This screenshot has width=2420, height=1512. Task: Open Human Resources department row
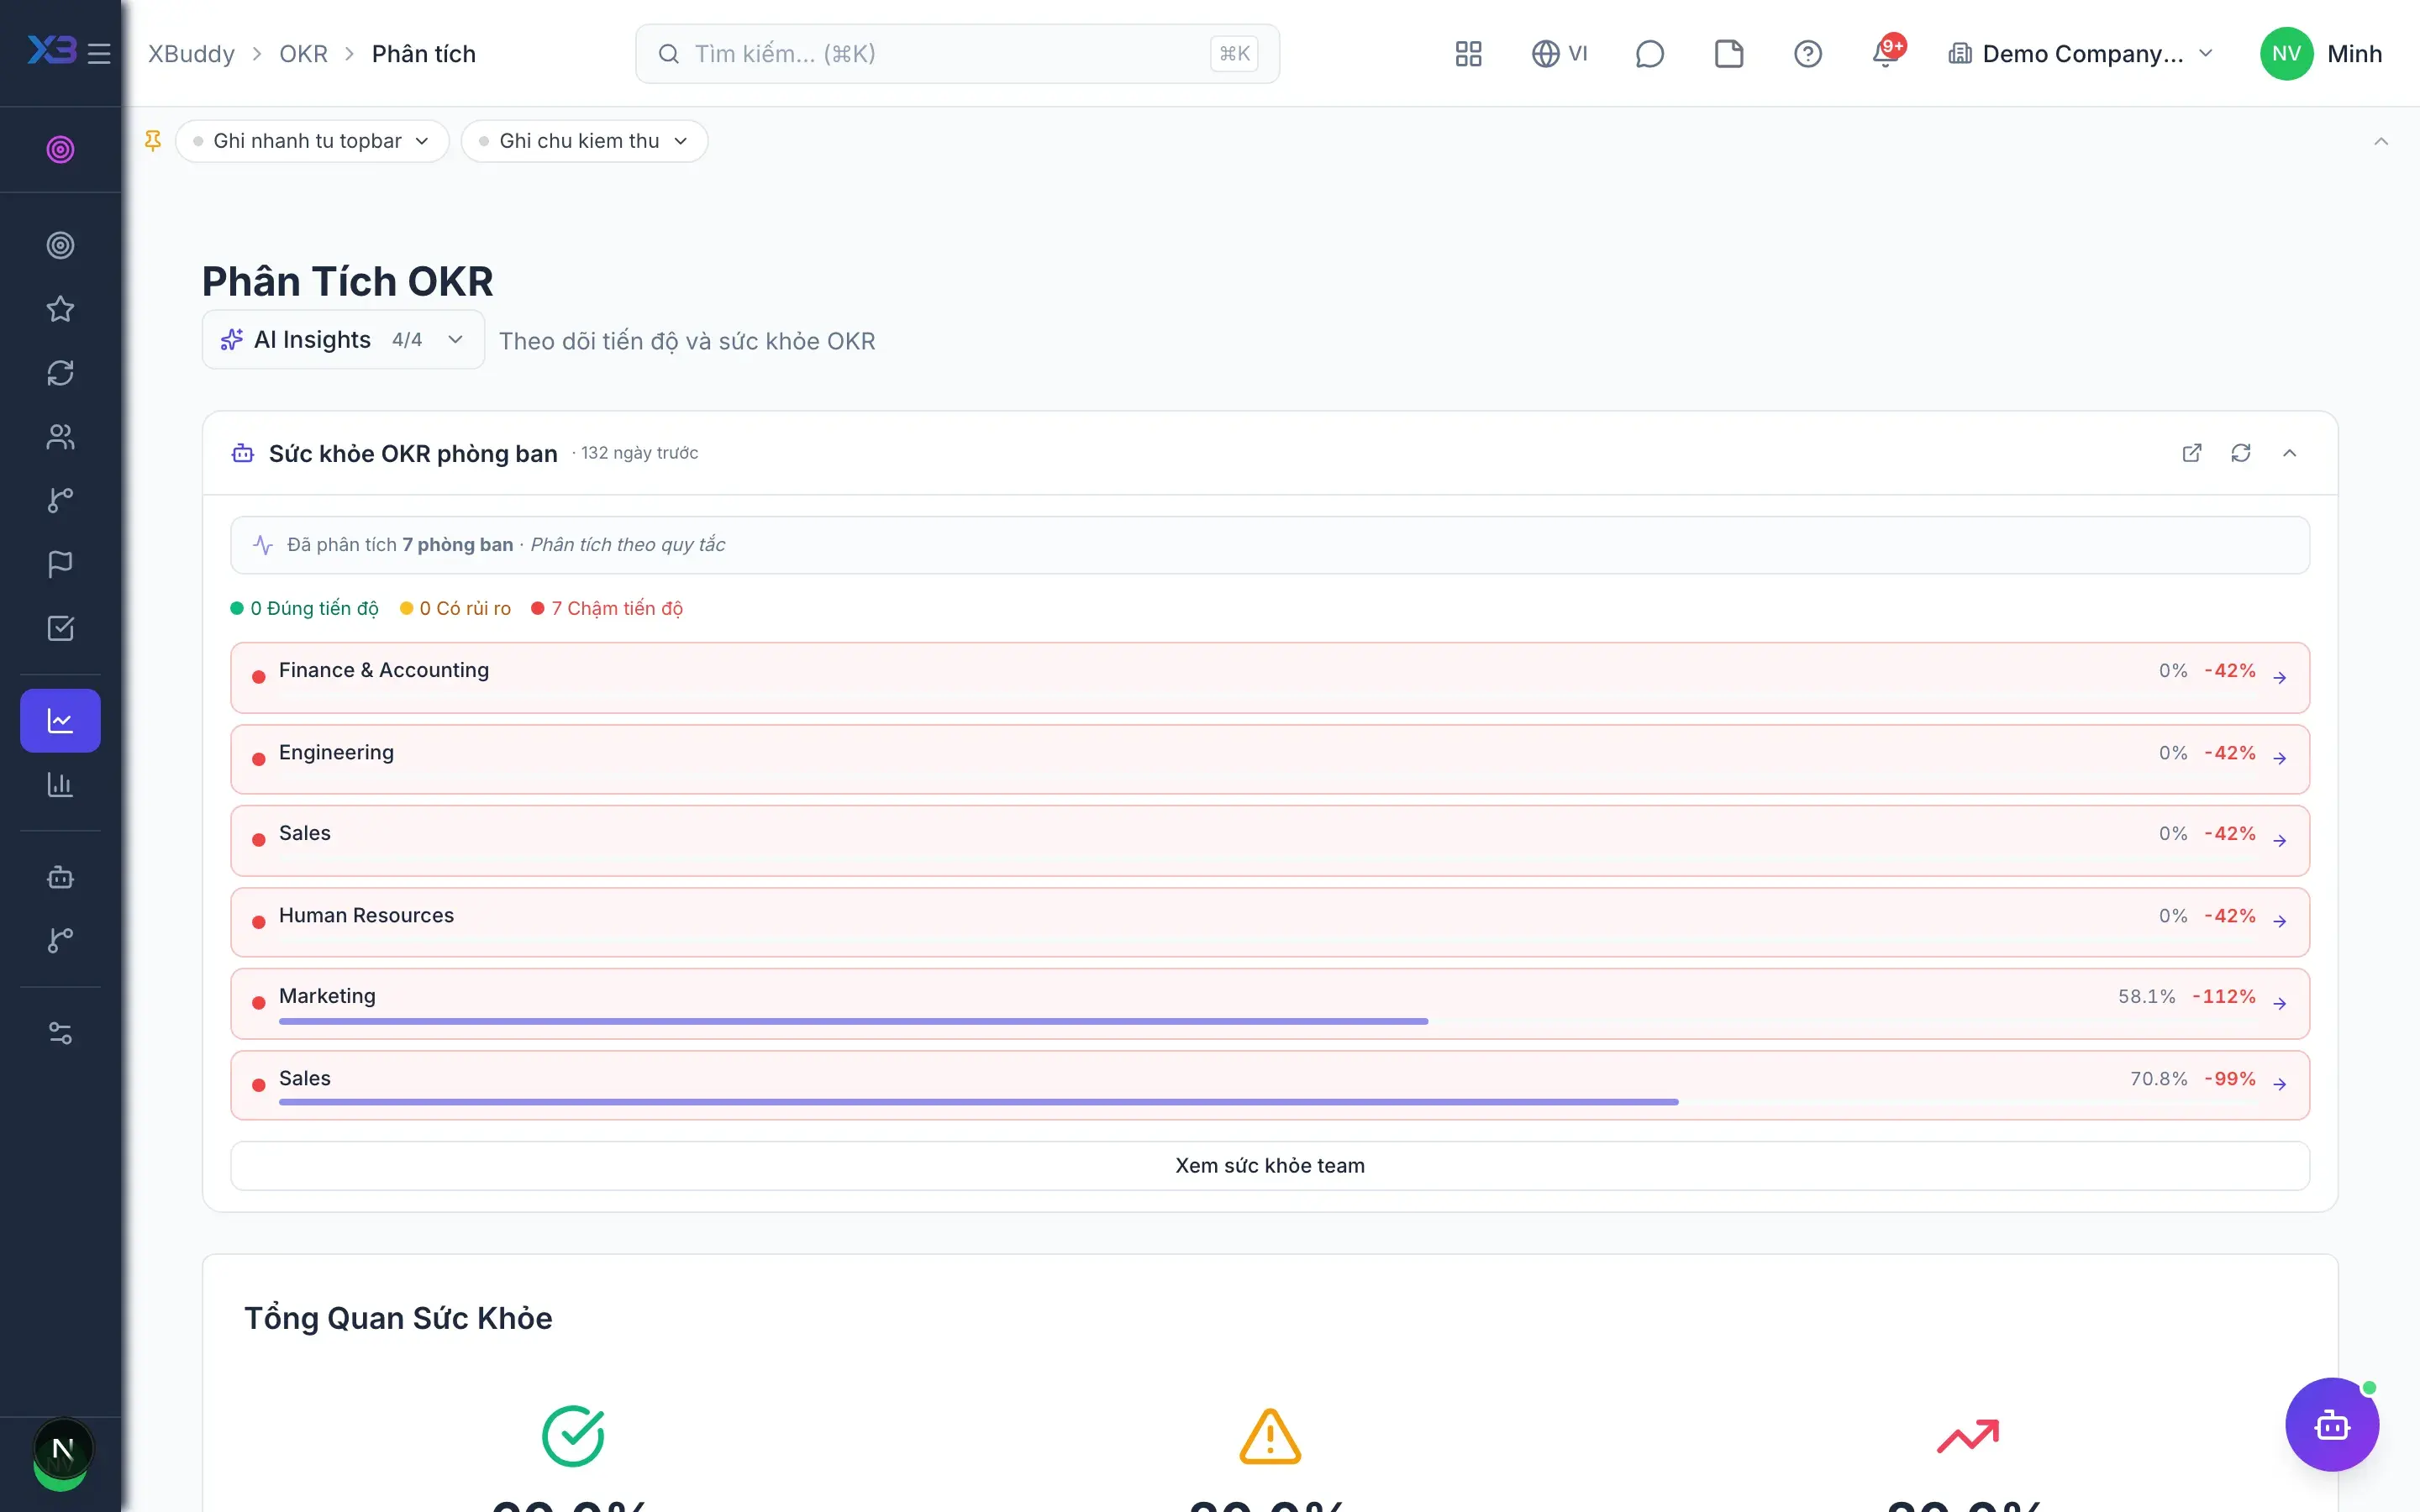1269,922
